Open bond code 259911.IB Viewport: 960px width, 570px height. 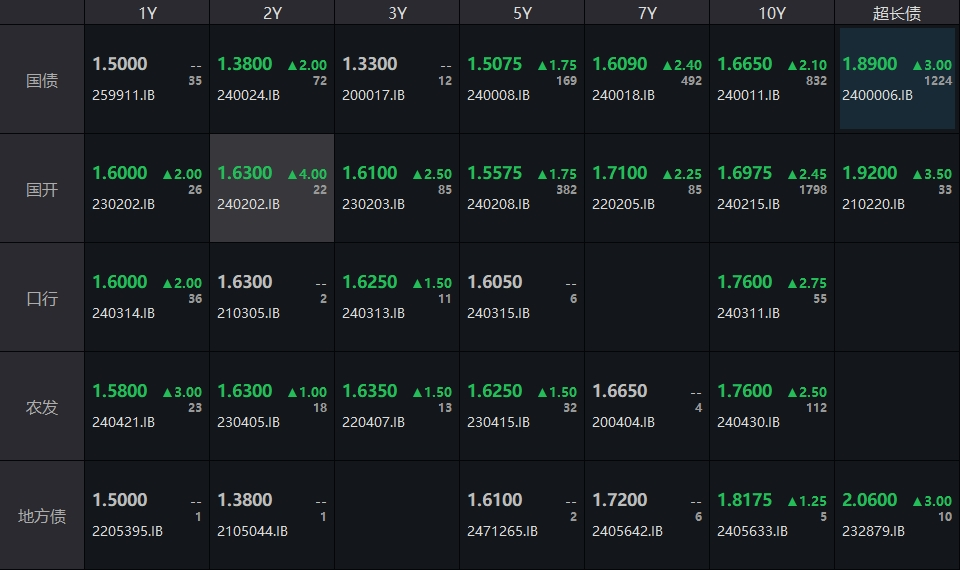pos(123,95)
